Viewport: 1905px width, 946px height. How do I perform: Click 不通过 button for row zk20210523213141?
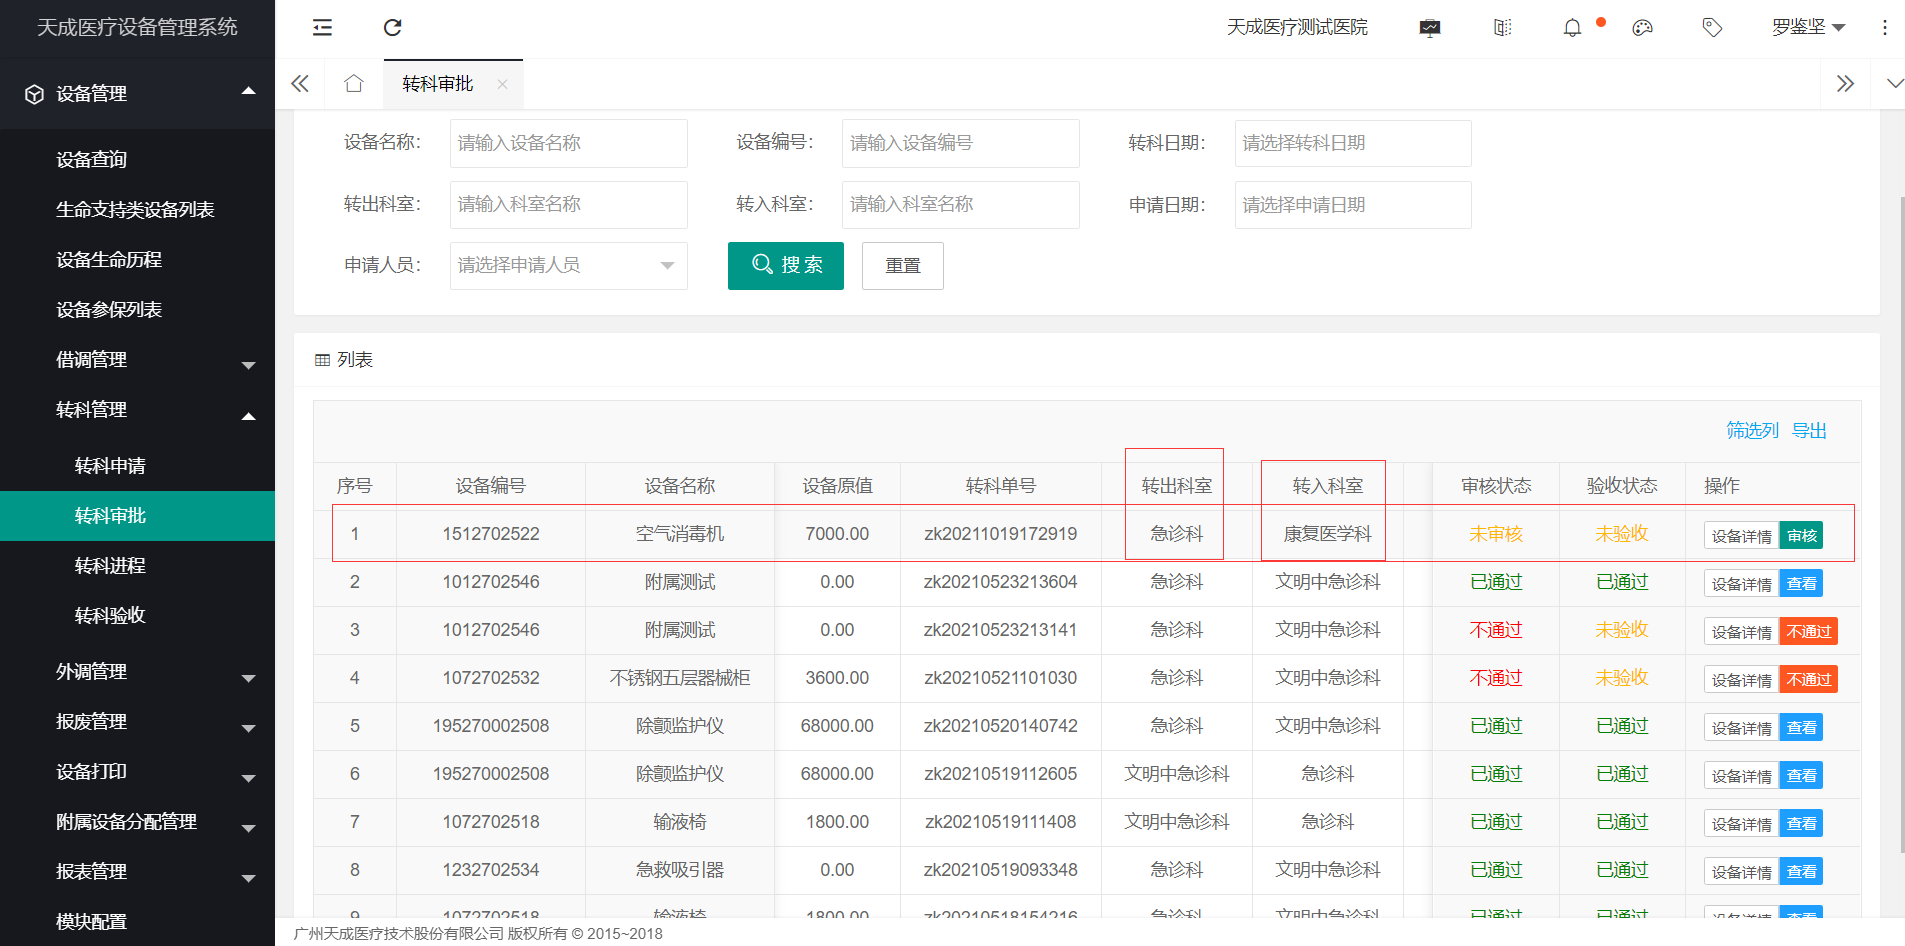pyautogui.click(x=1809, y=632)
